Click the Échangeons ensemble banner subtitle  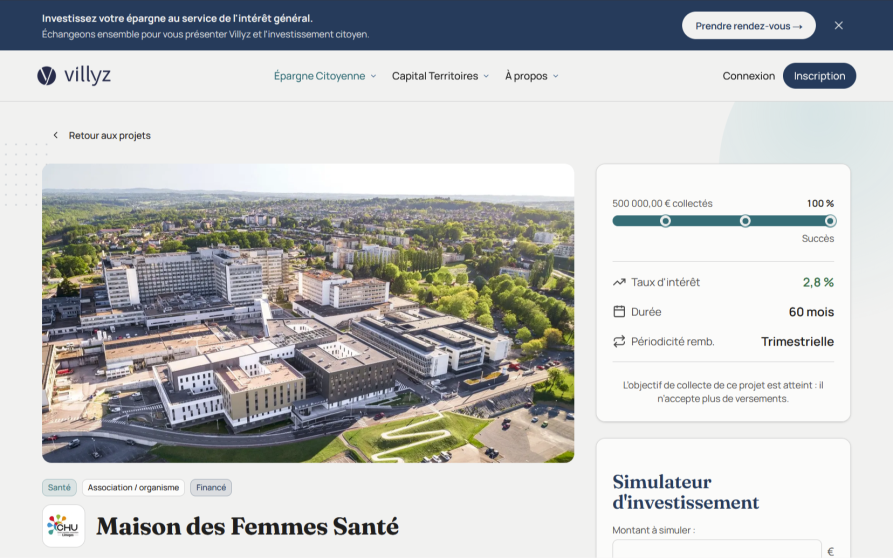coord(205,34)
